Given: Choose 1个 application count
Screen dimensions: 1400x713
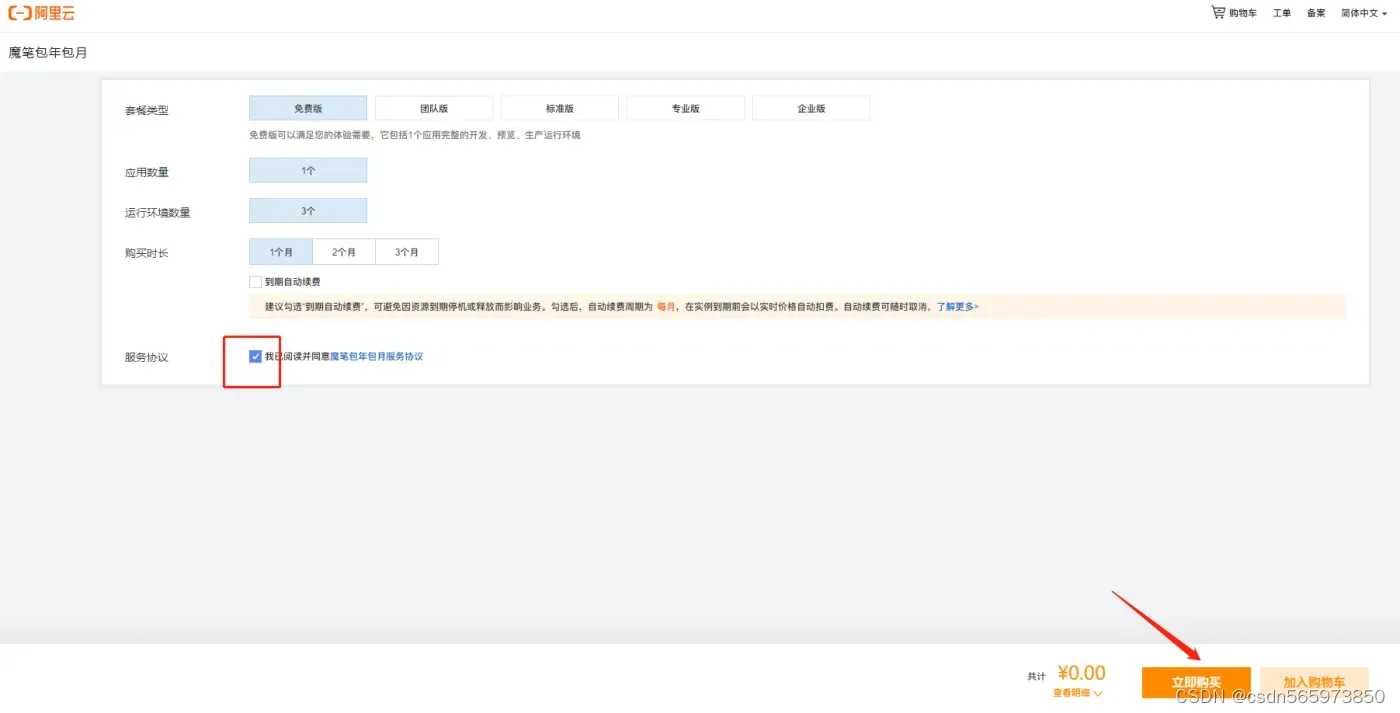Looking at the screenshot, I should [x=308, y=170].
